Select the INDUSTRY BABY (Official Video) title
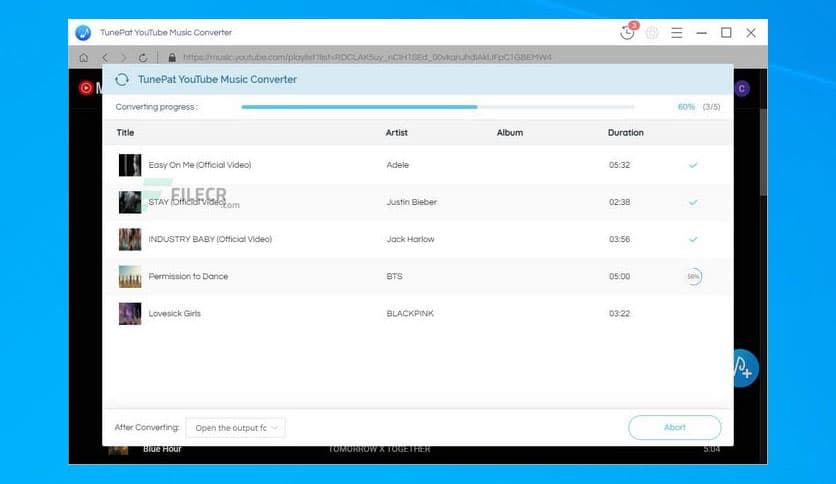The width and height of the screenshot is (836, 484). tap(210, 239)
